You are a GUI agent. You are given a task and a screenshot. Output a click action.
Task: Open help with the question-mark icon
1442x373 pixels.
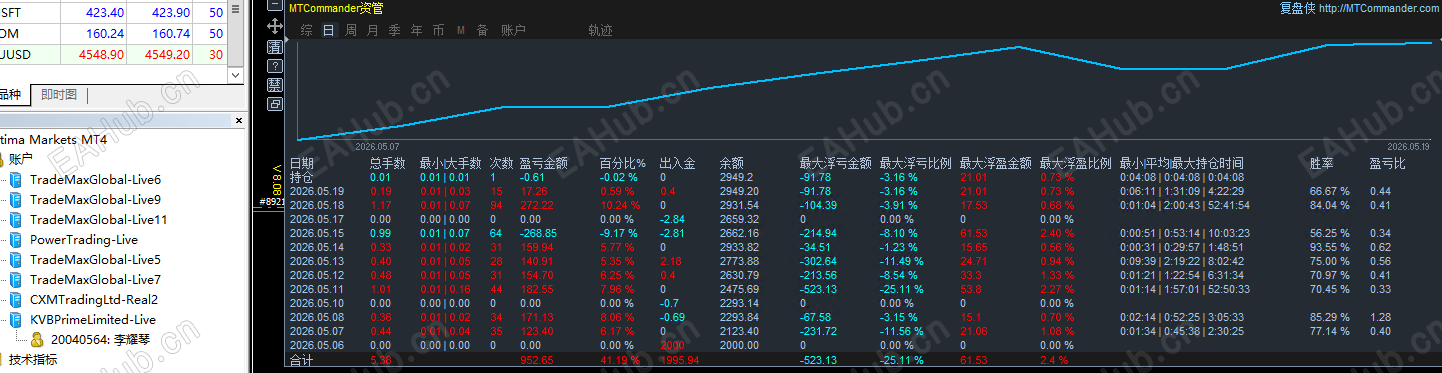tap(275, 65)
